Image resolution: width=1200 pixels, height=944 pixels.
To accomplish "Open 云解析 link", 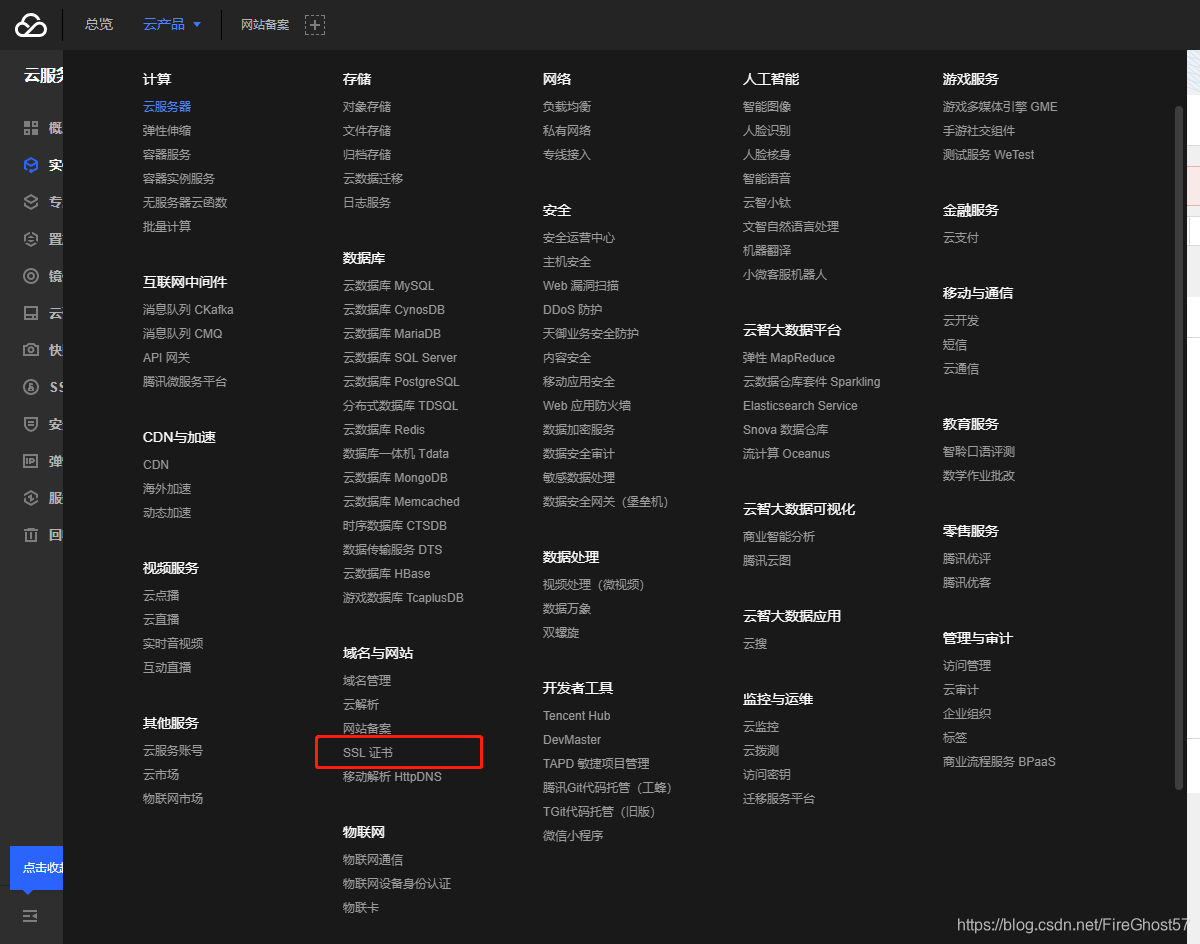I will [361, 704].
